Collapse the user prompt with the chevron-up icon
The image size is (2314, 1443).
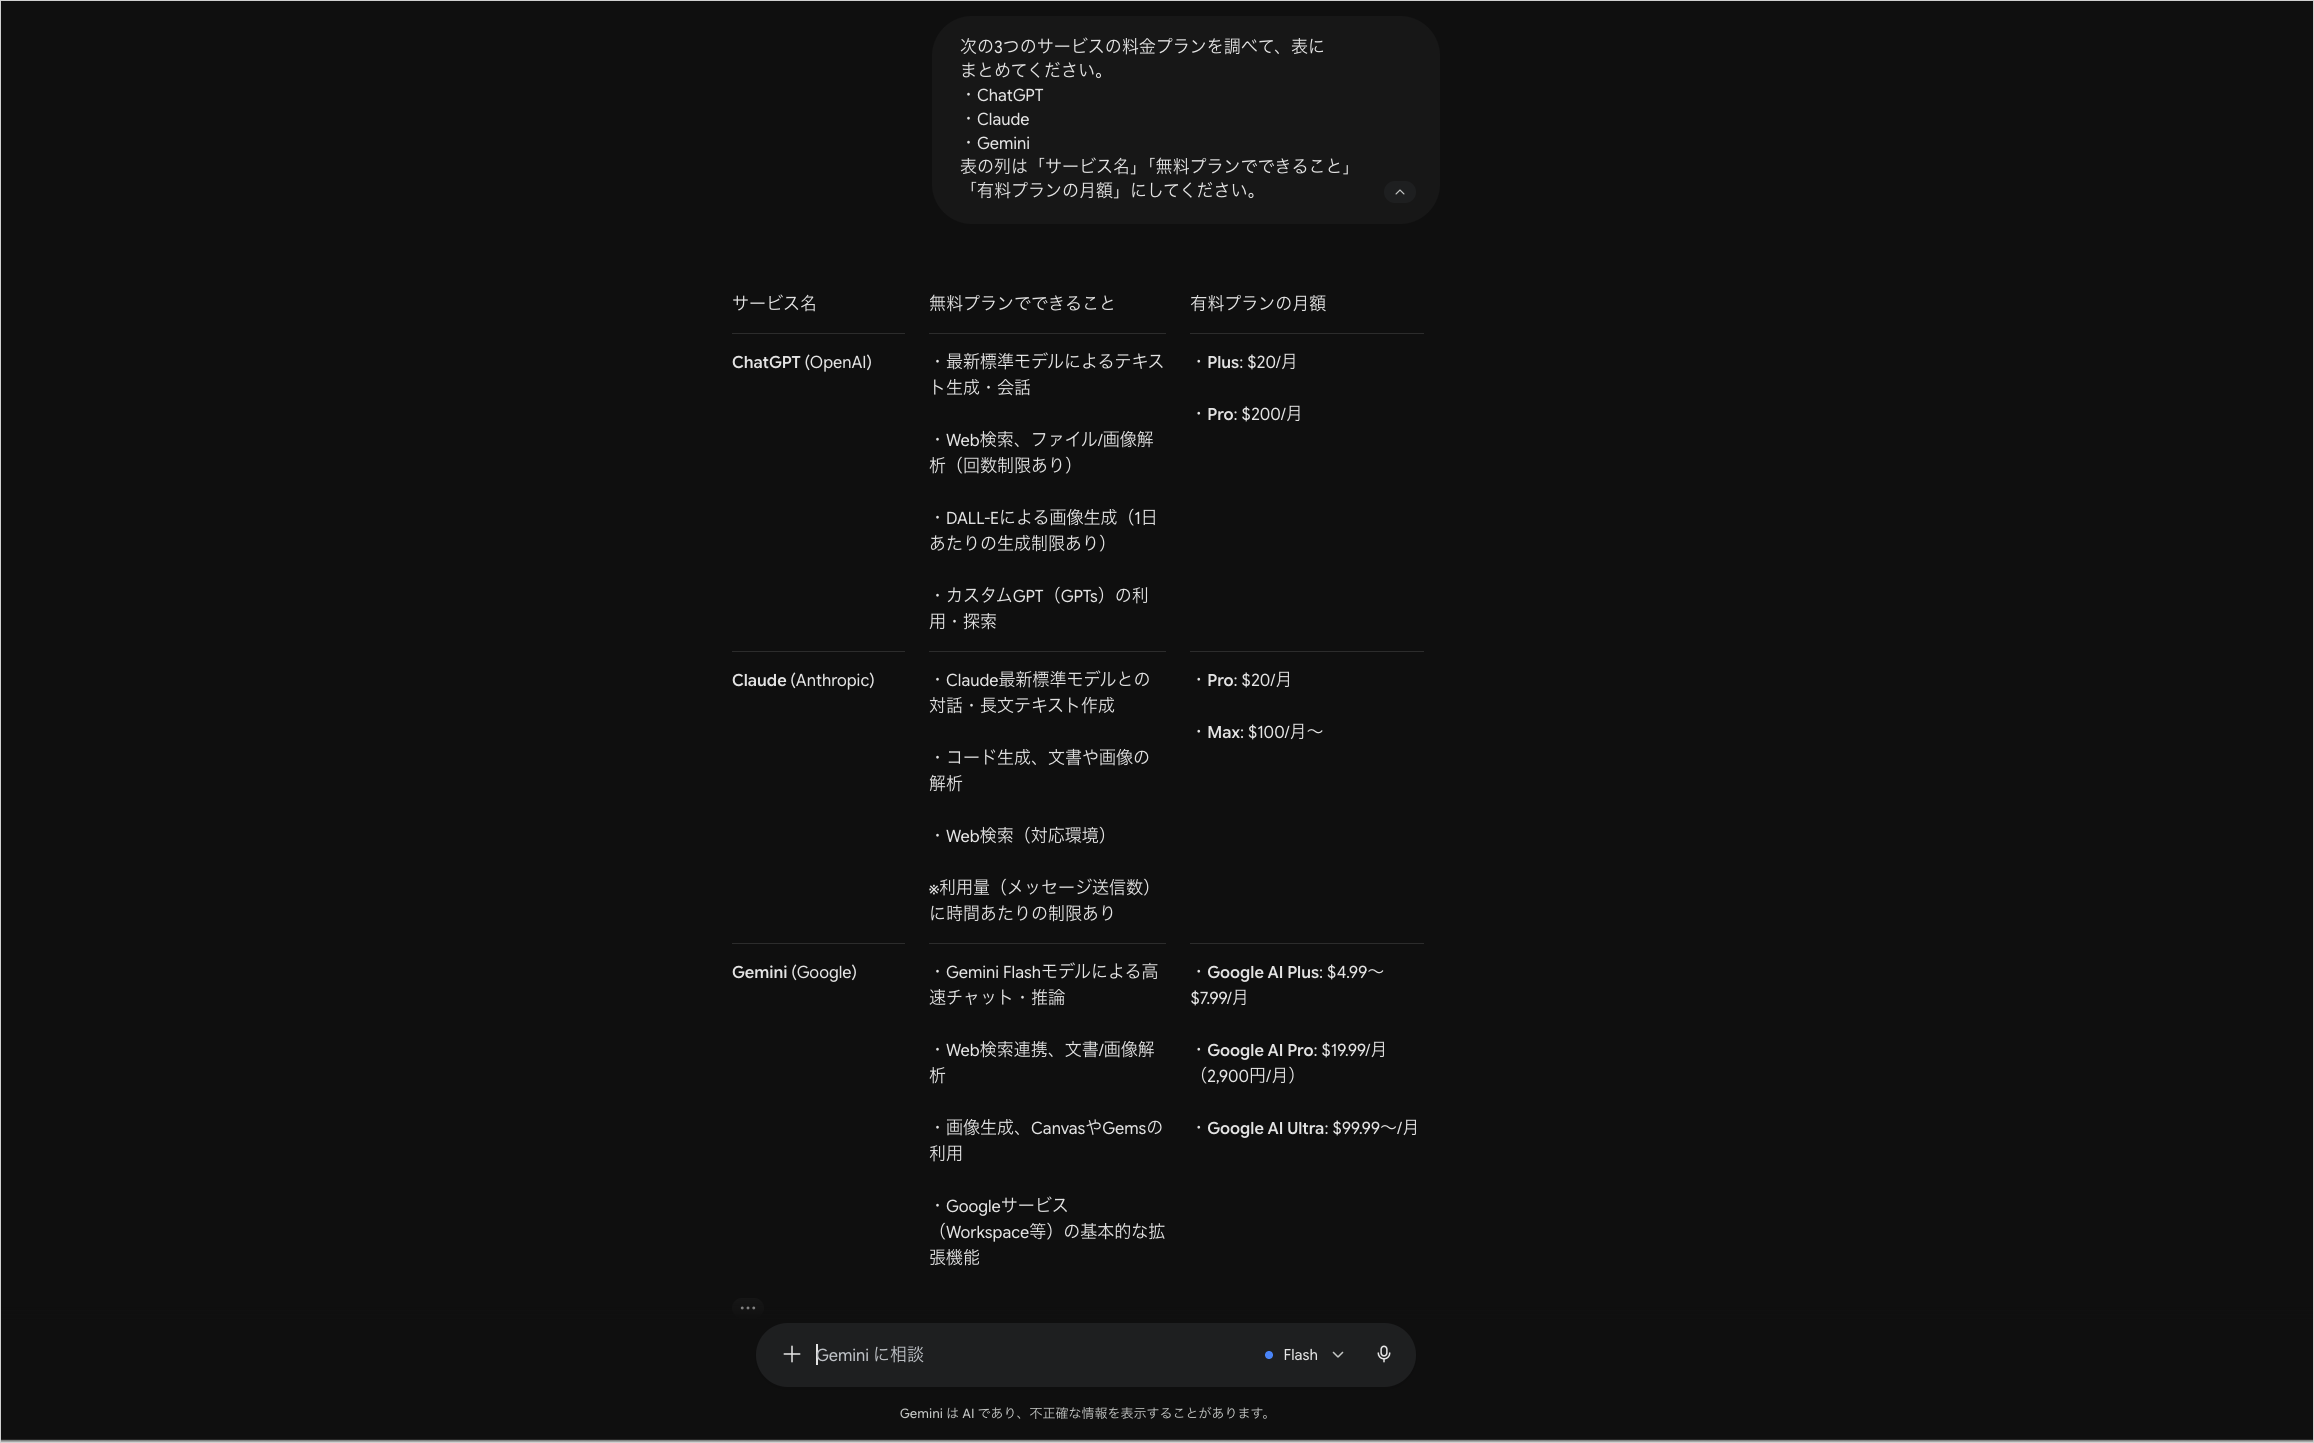tap(1399, 192)
